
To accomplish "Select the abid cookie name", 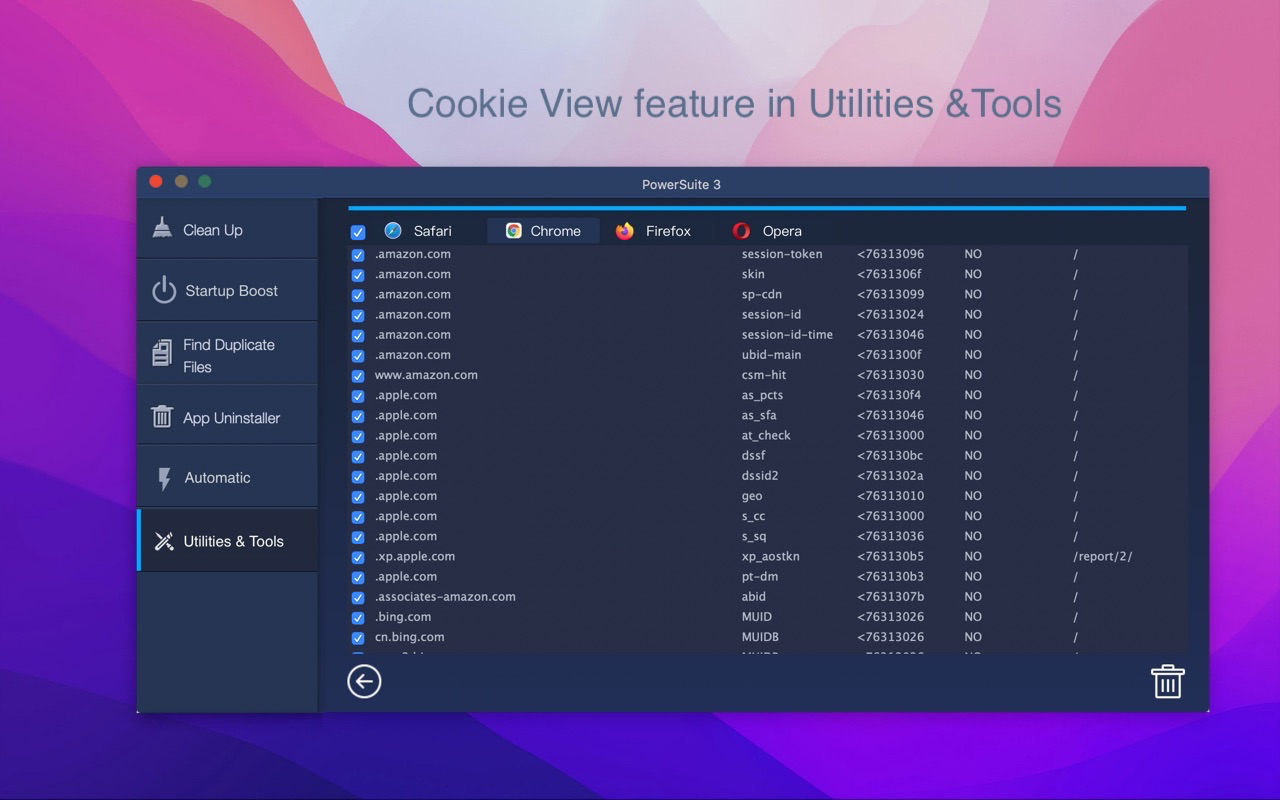I will click(x=755, y=597).
